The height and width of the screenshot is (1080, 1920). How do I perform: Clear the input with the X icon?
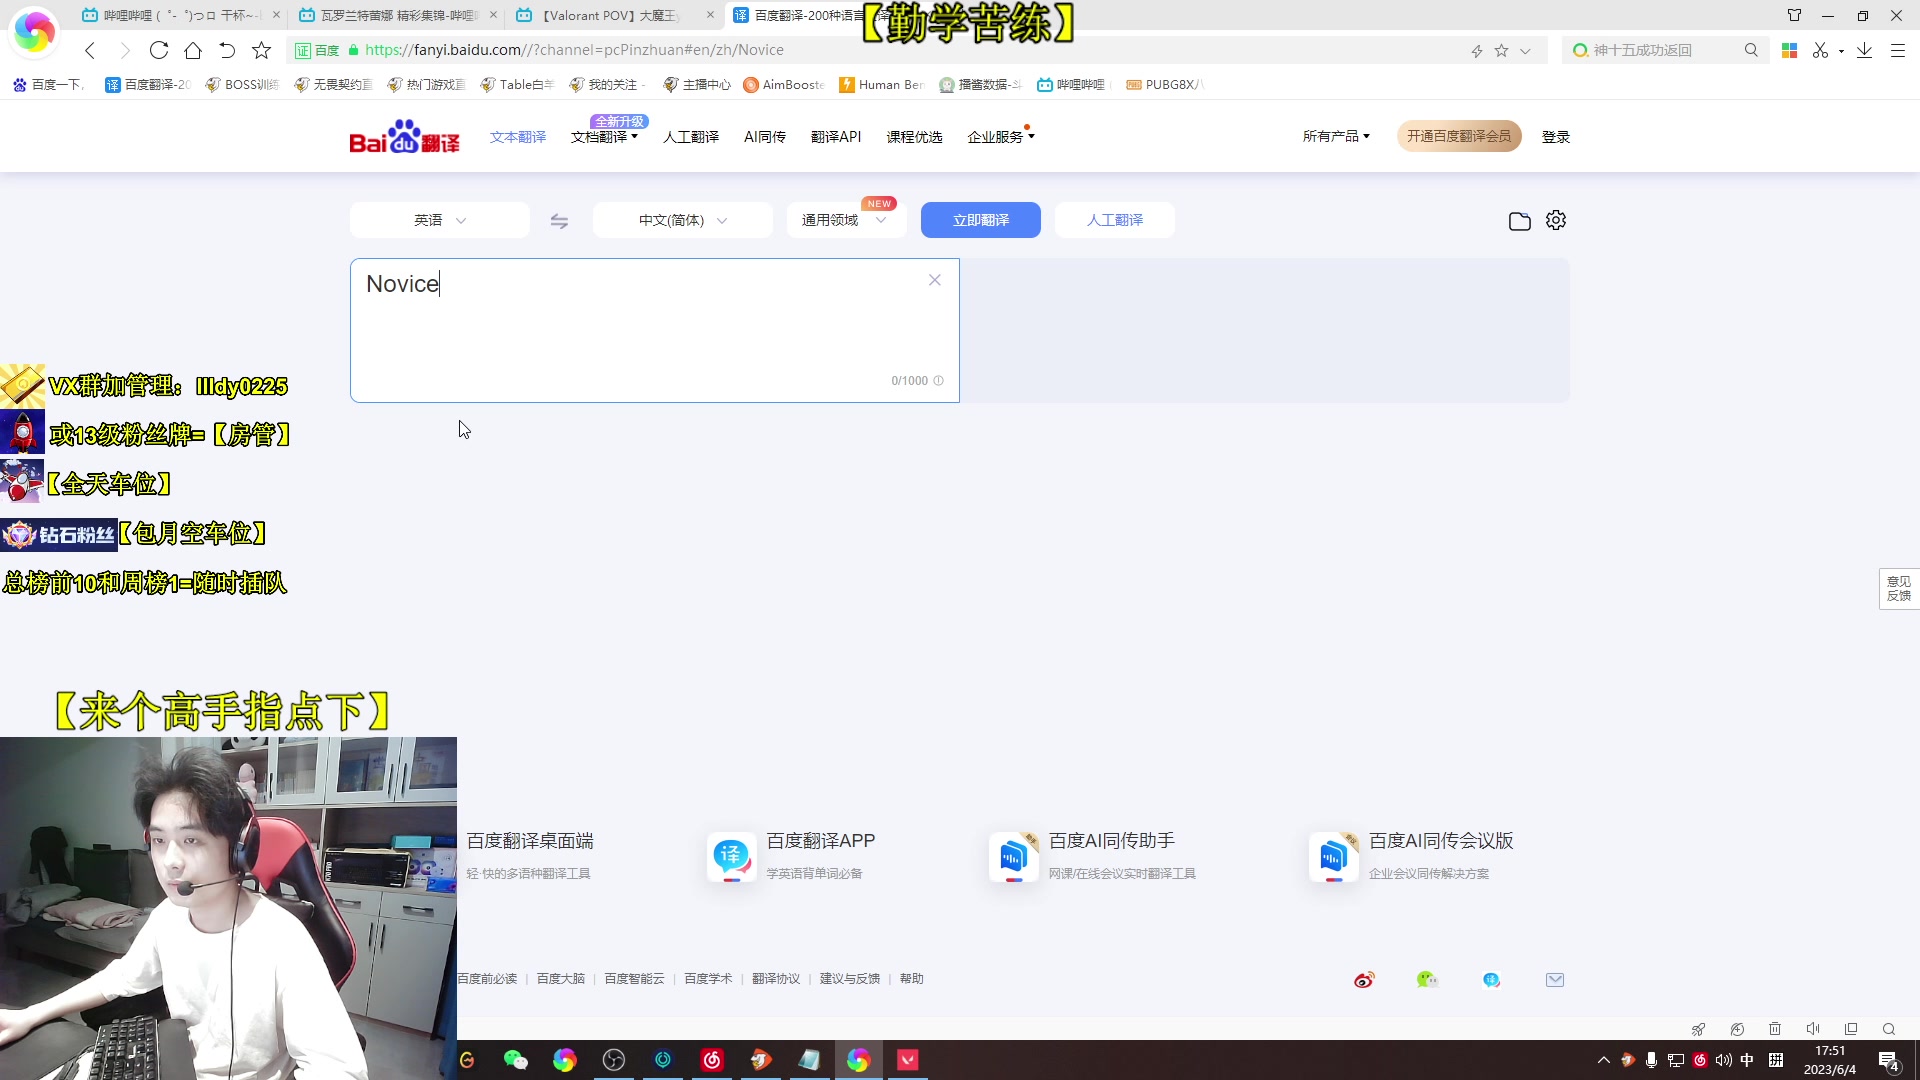[x=934, y=280]
